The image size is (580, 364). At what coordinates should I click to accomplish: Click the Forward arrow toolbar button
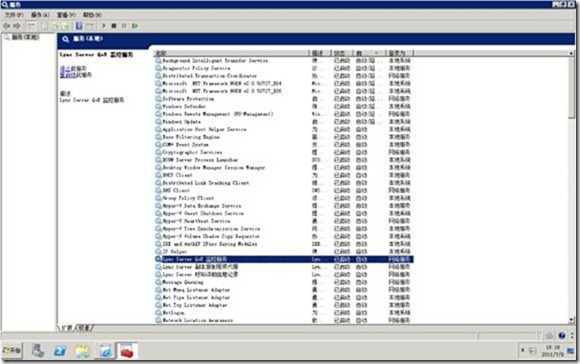coord(17,26)
